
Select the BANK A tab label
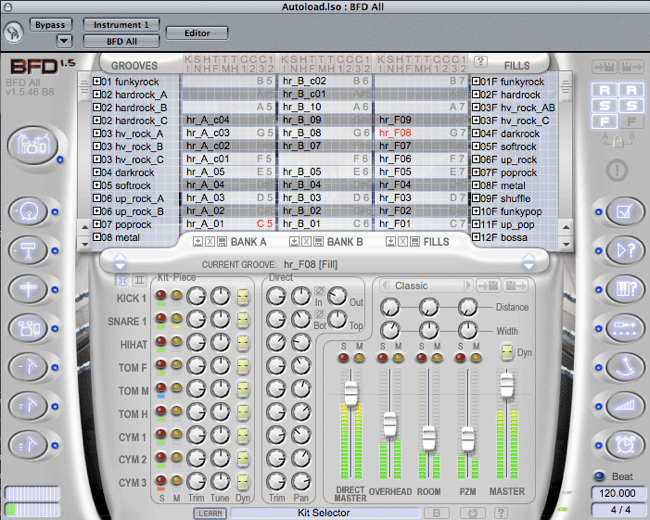point(248,242)
